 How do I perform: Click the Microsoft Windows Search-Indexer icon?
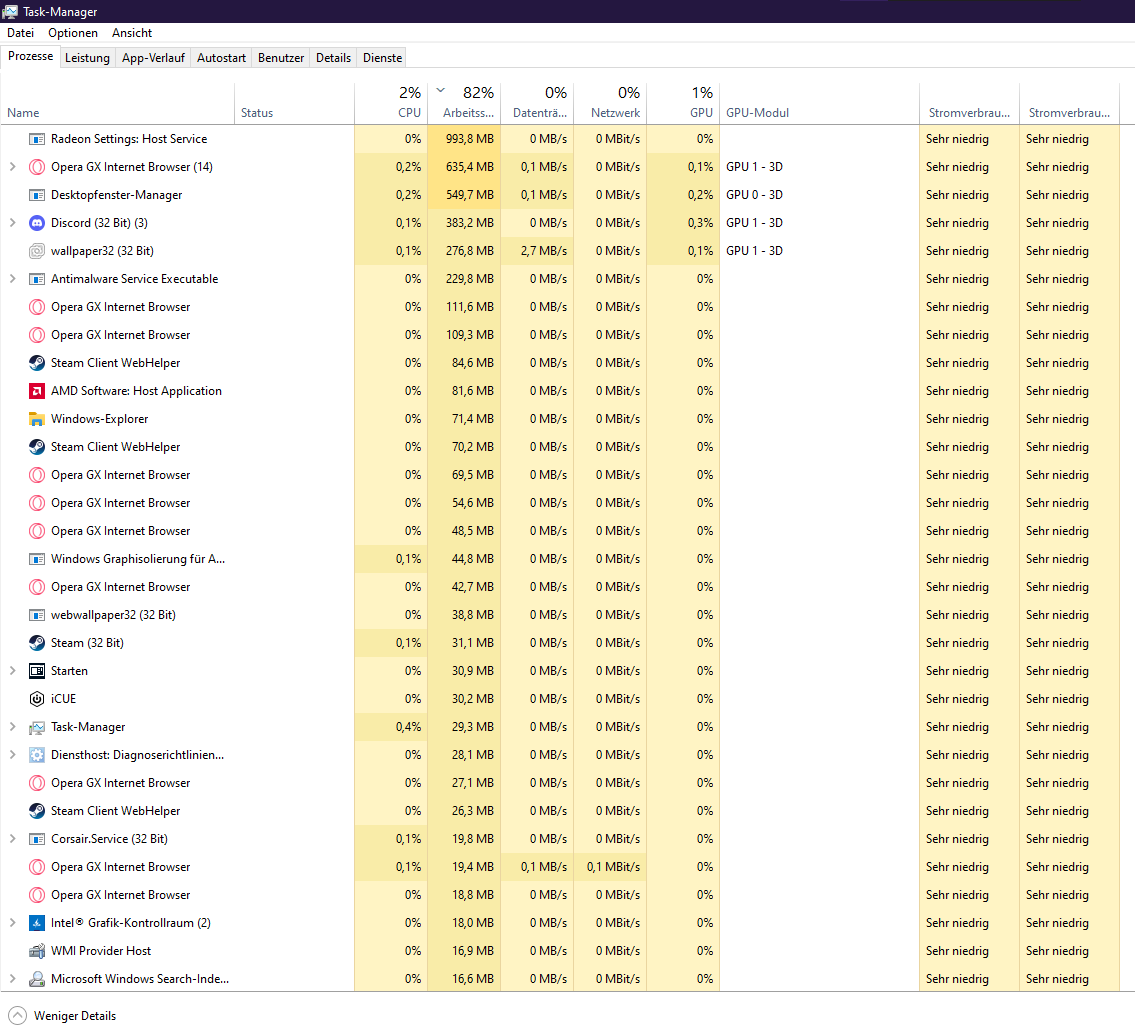click(37, 979)
